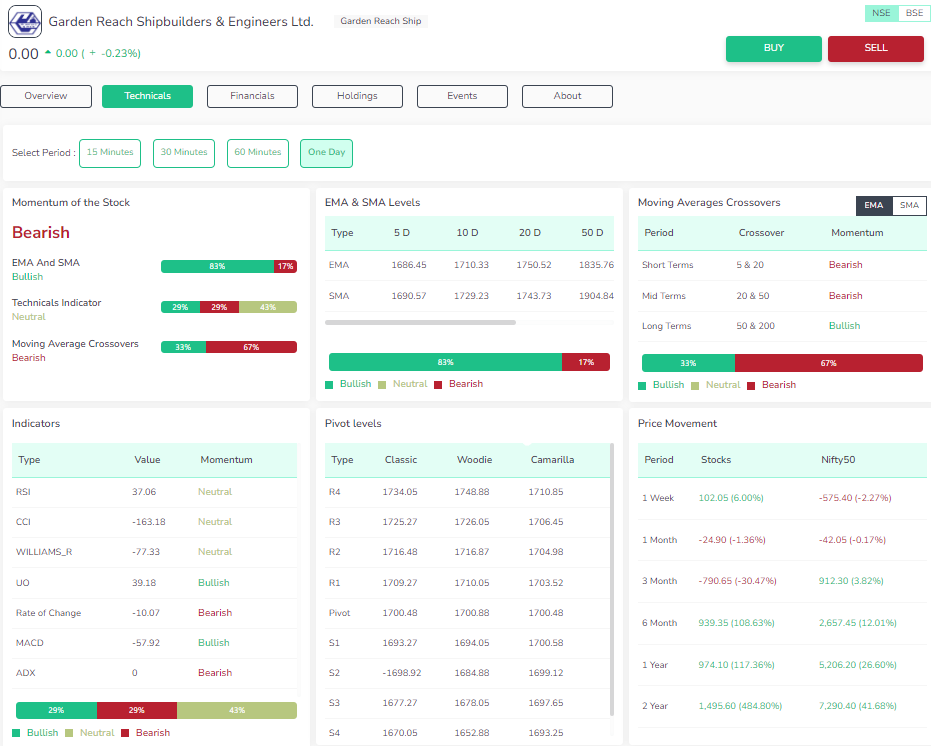Switch exchange to BSE

pyautogui.click(x=912, y=13)
